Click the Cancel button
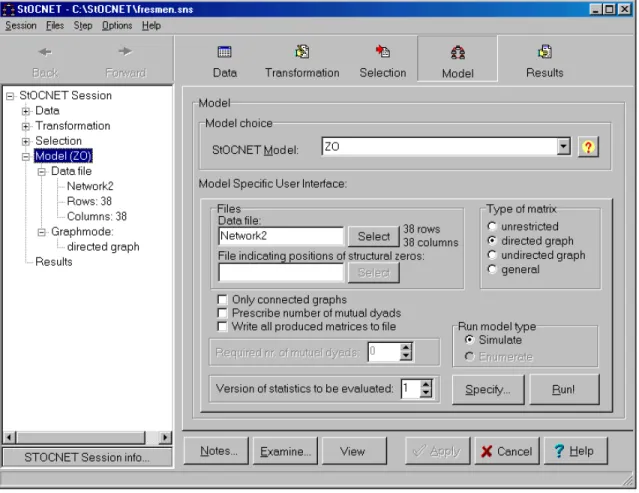 [507, 451]
